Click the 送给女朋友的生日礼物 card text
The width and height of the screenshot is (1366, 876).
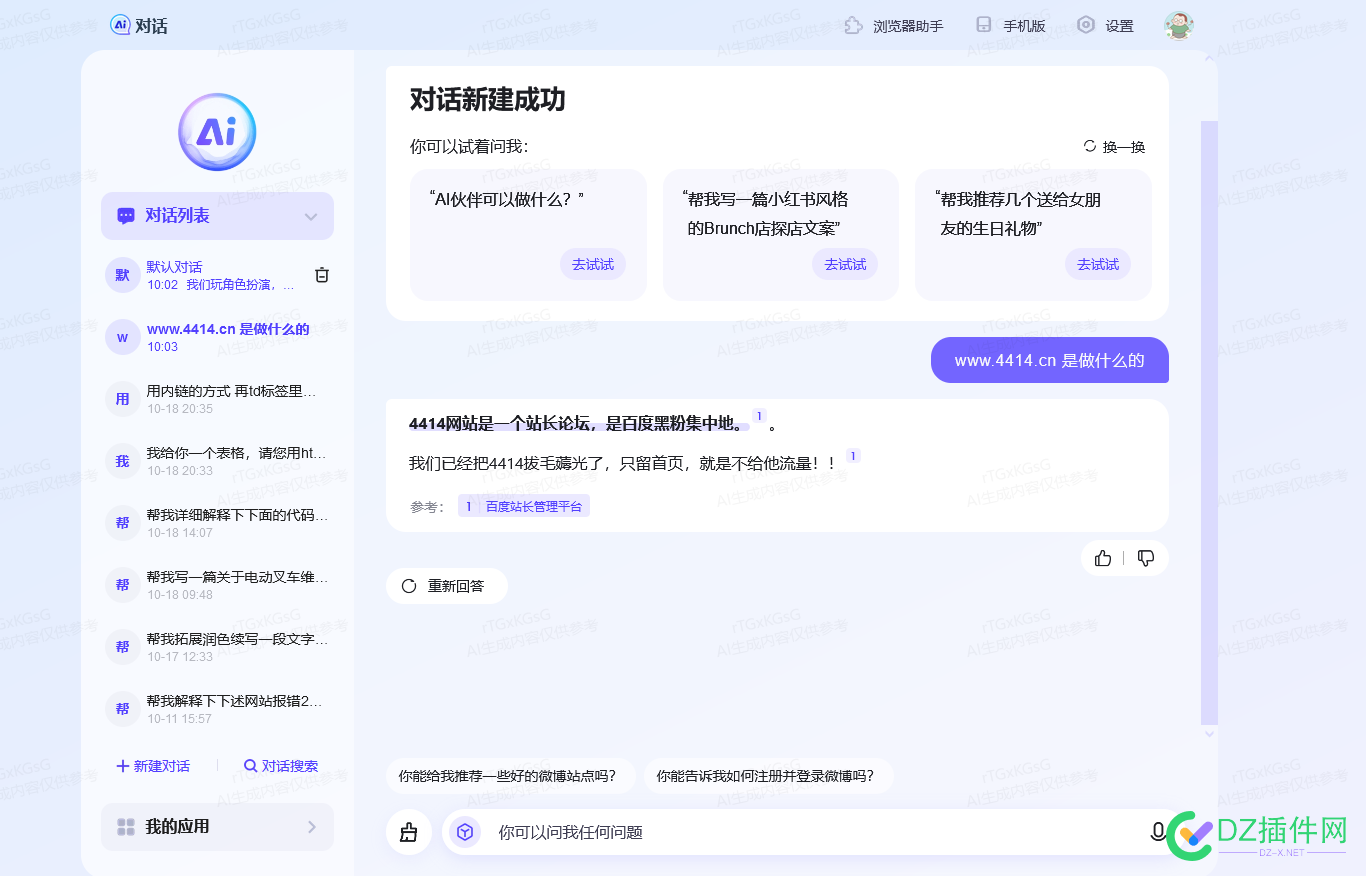1017,214
